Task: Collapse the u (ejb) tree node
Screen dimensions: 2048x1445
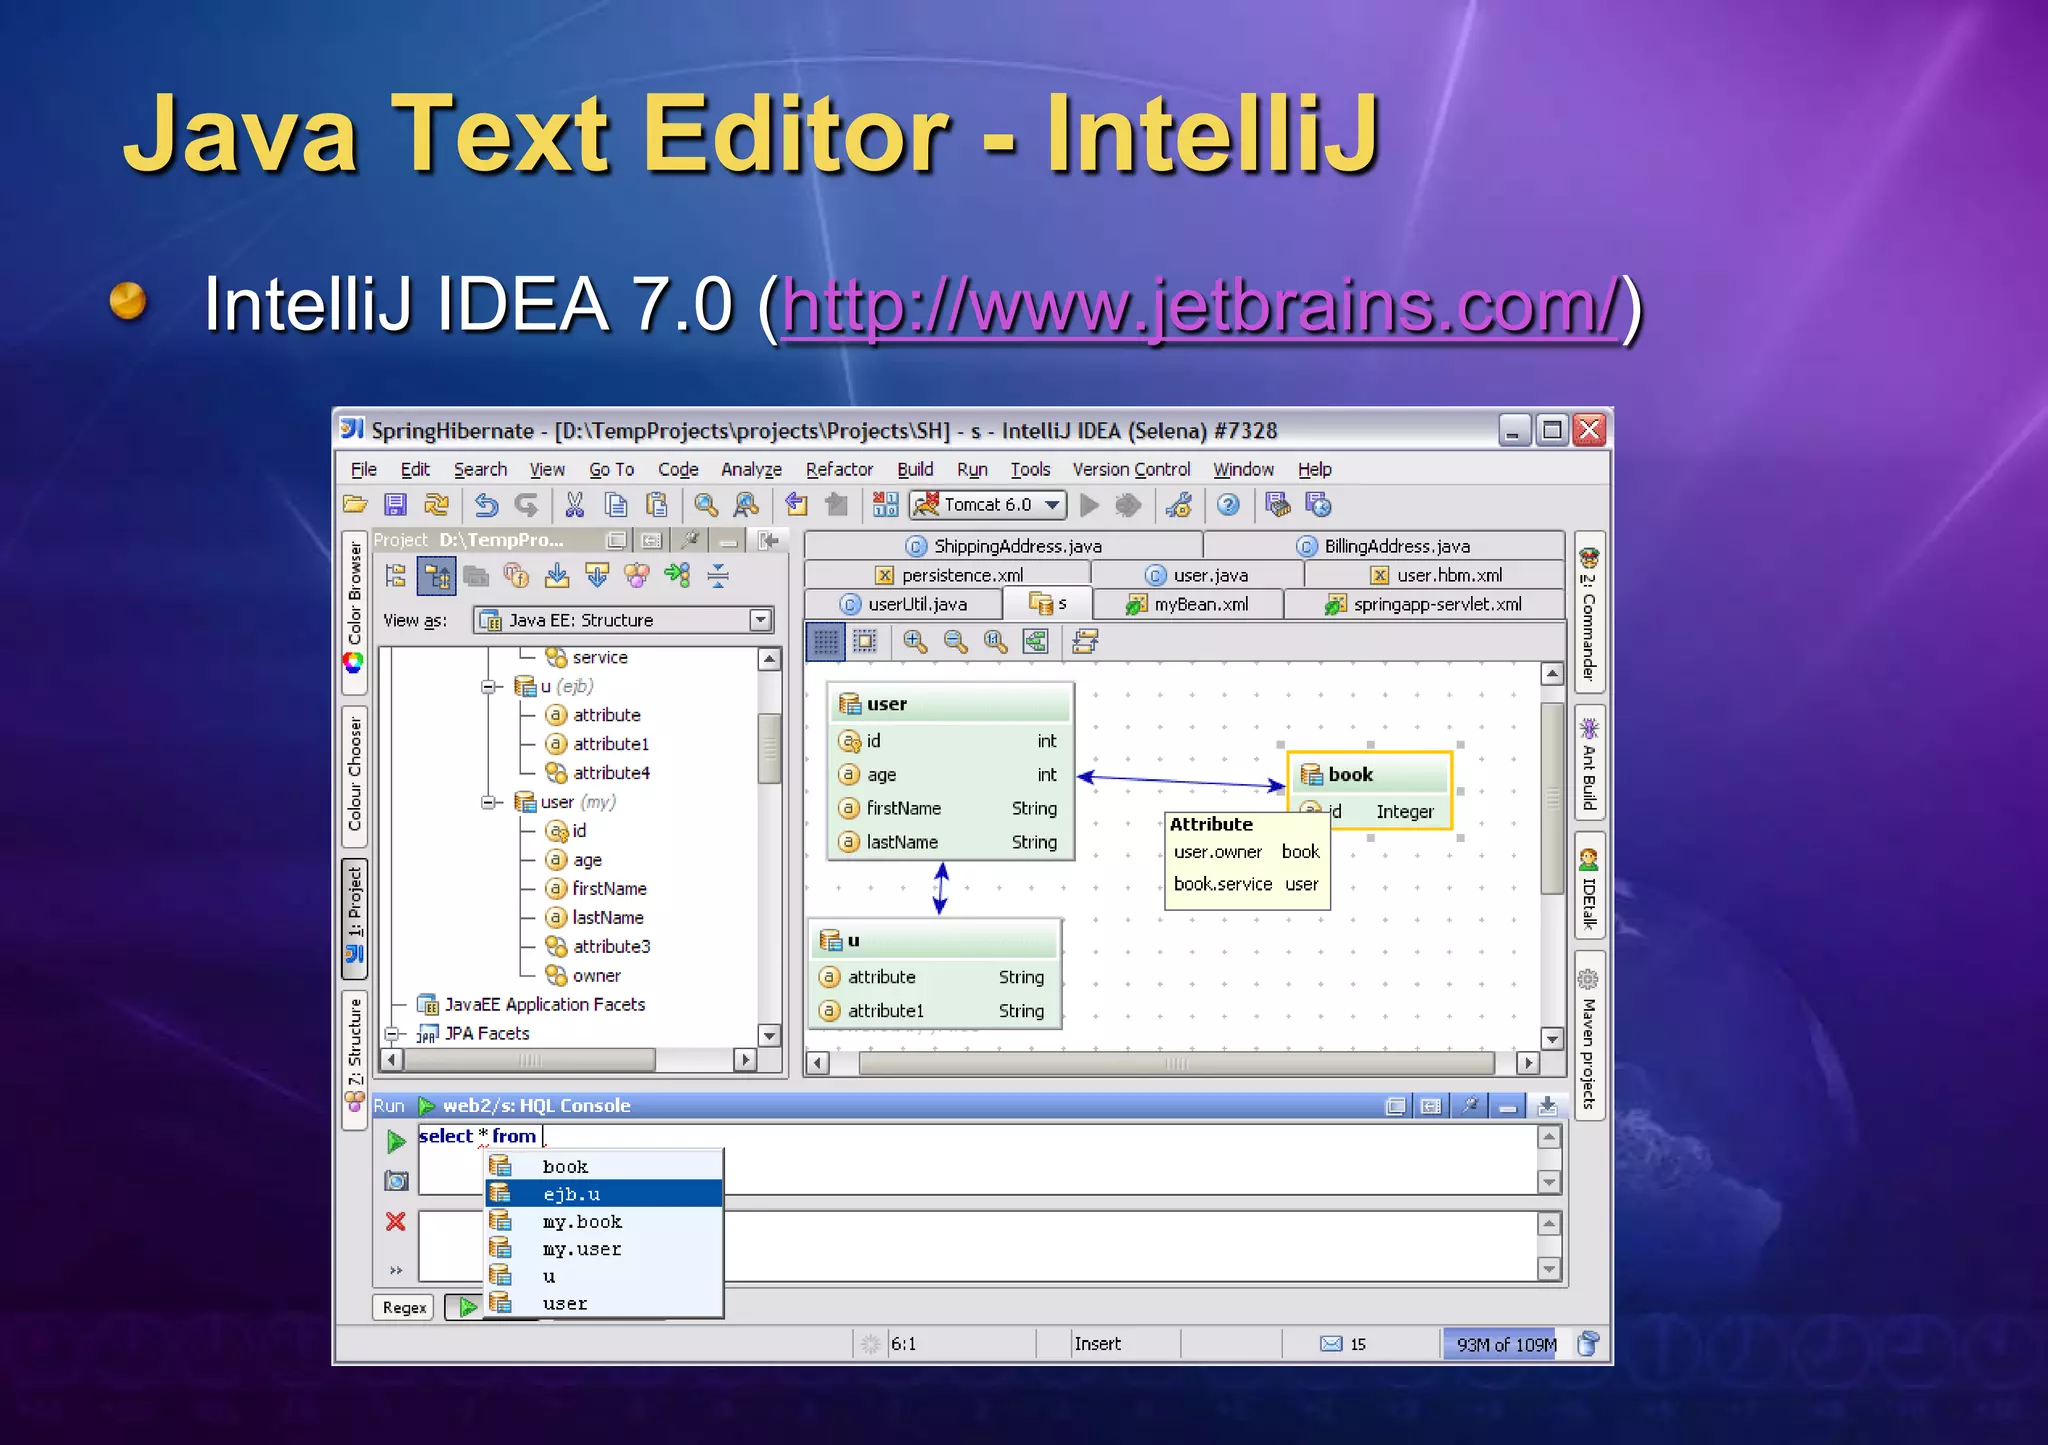Action: [489, 687]
